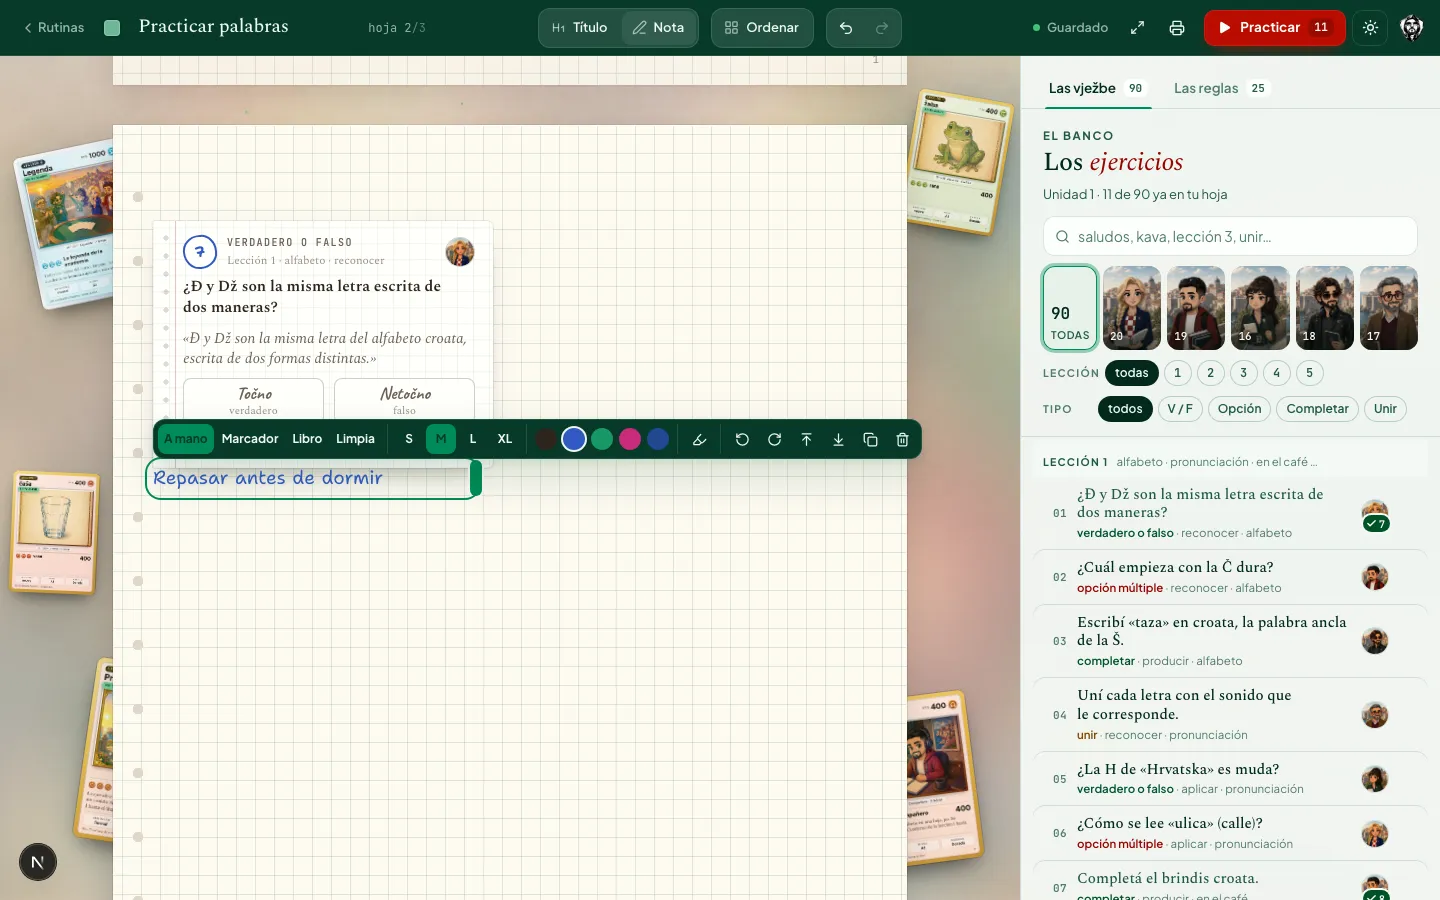Filter exercises by V/F type
This screenshot has width=1440, height=900.
coord(1180,409)
